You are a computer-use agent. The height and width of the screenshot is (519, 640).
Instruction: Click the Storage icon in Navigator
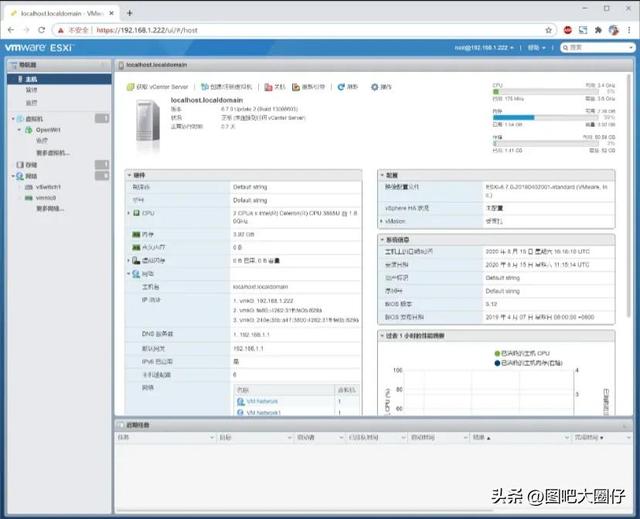[20, 165]
